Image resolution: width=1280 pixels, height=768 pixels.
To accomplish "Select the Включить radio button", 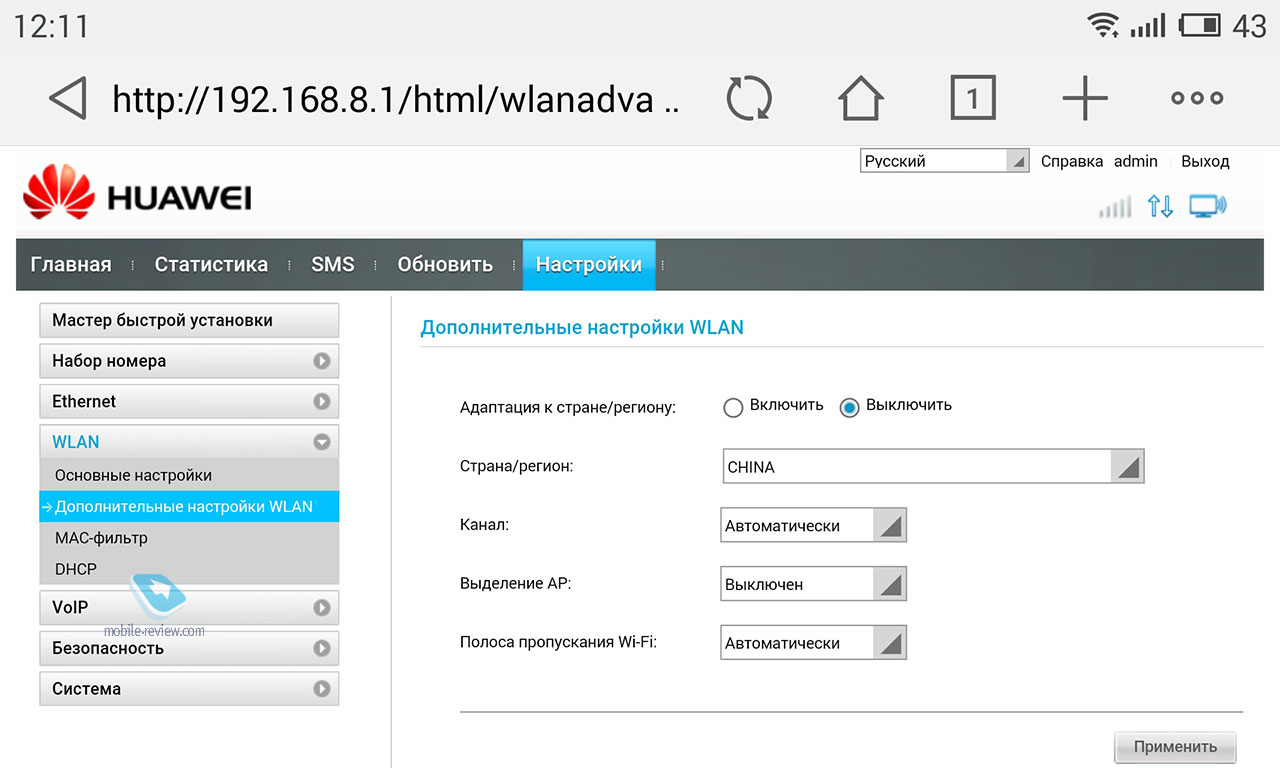I will 733,407.
